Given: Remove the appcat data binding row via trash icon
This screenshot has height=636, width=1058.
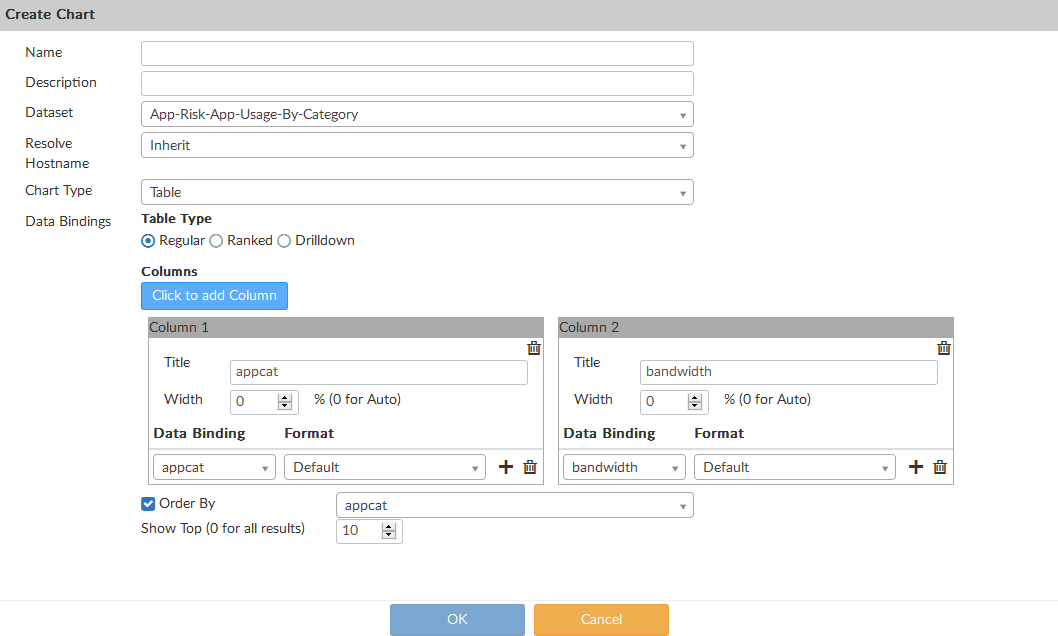Looking at the screenshot, I should coord(530,466).
